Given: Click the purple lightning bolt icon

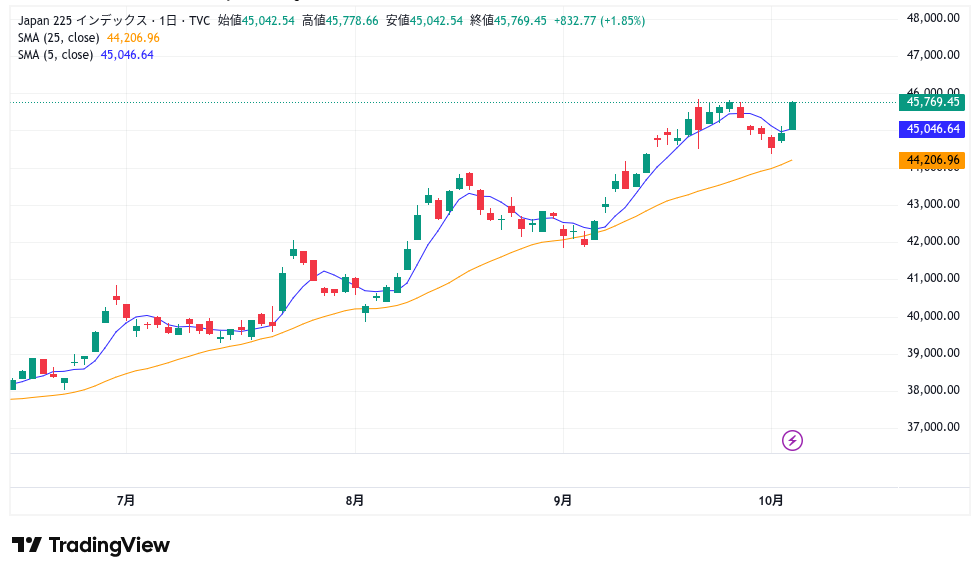Looking at the screenshot, I should click(x=792, y=440).
